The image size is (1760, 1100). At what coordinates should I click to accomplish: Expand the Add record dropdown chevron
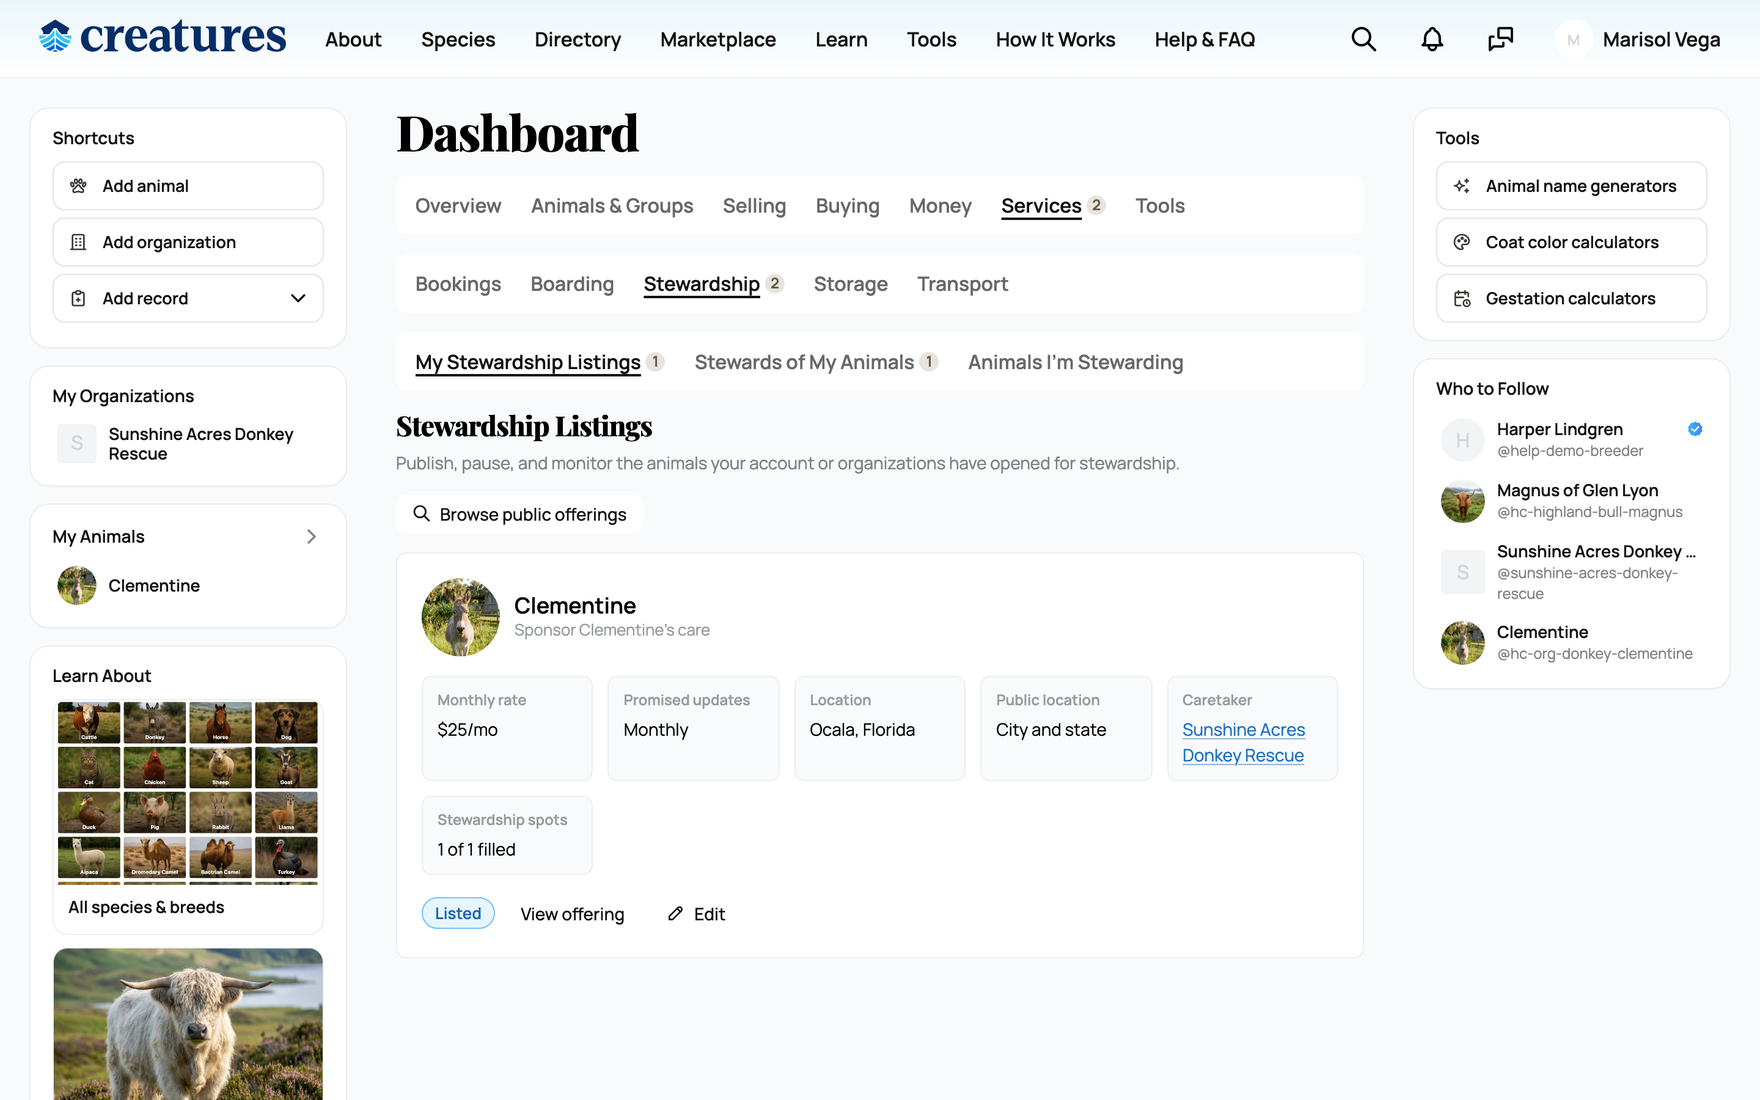tap(298, 298)
